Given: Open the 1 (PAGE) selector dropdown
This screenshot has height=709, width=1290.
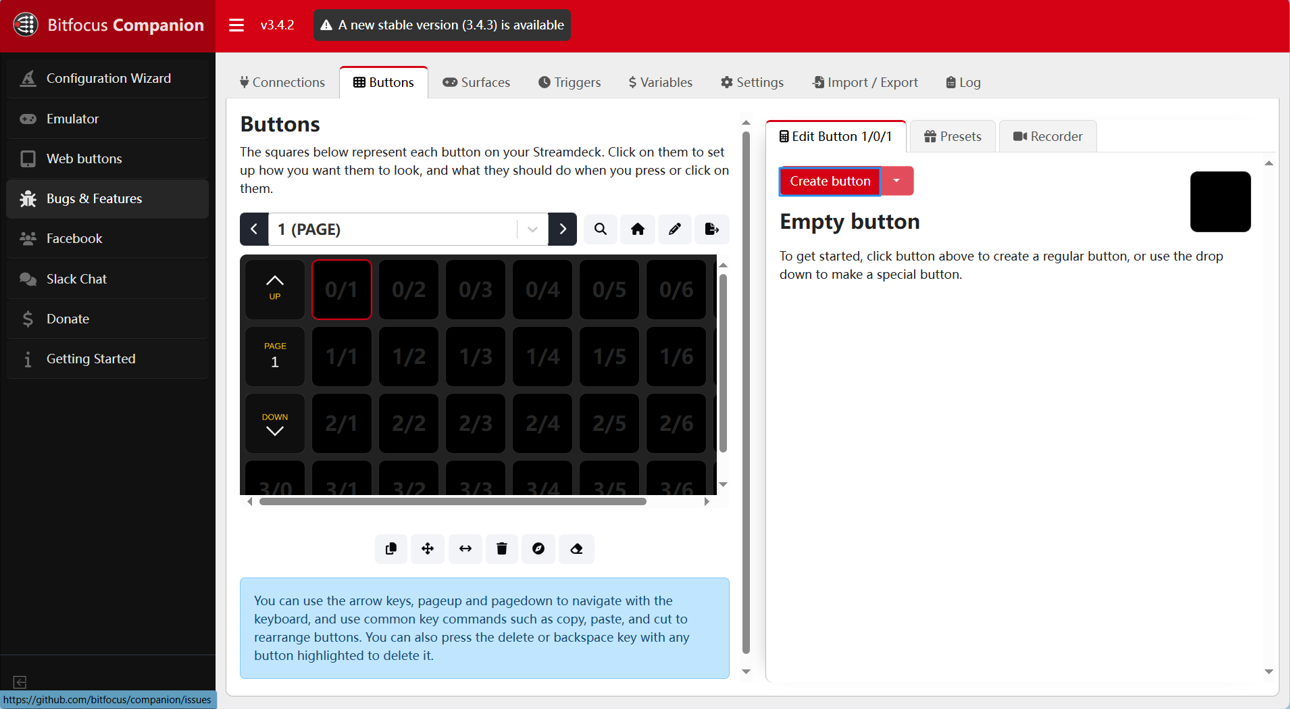Looking at the screenshot, I should [x=532, y=229].
